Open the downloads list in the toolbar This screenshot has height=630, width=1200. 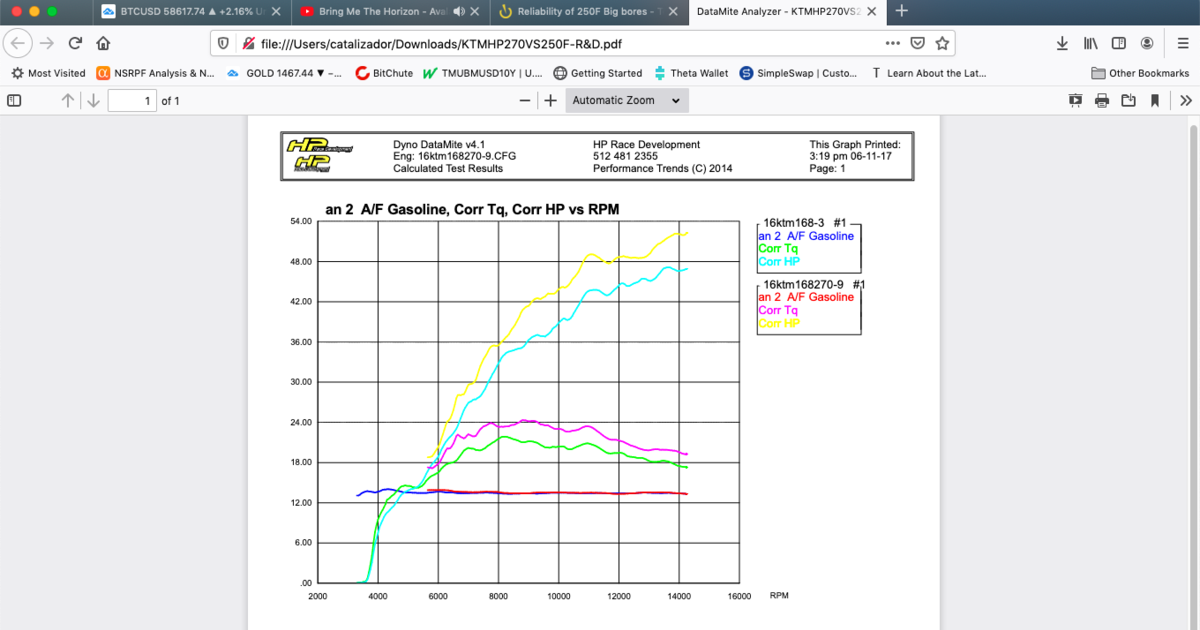coord(1061,44)
